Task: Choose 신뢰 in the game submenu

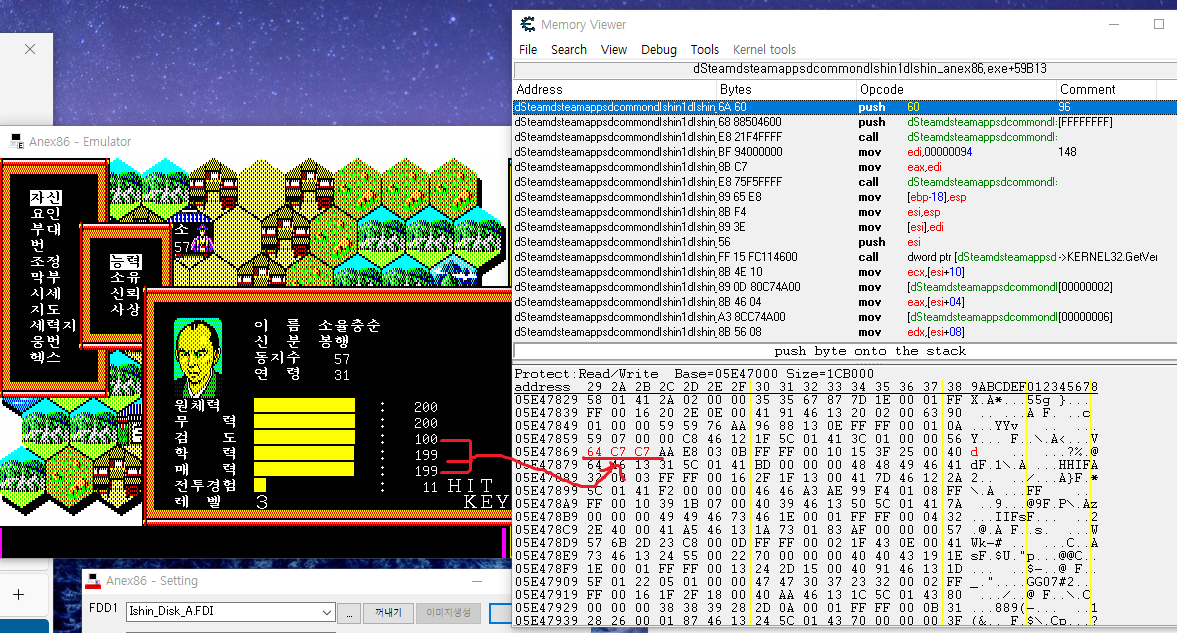Action: tap(125, 293)
